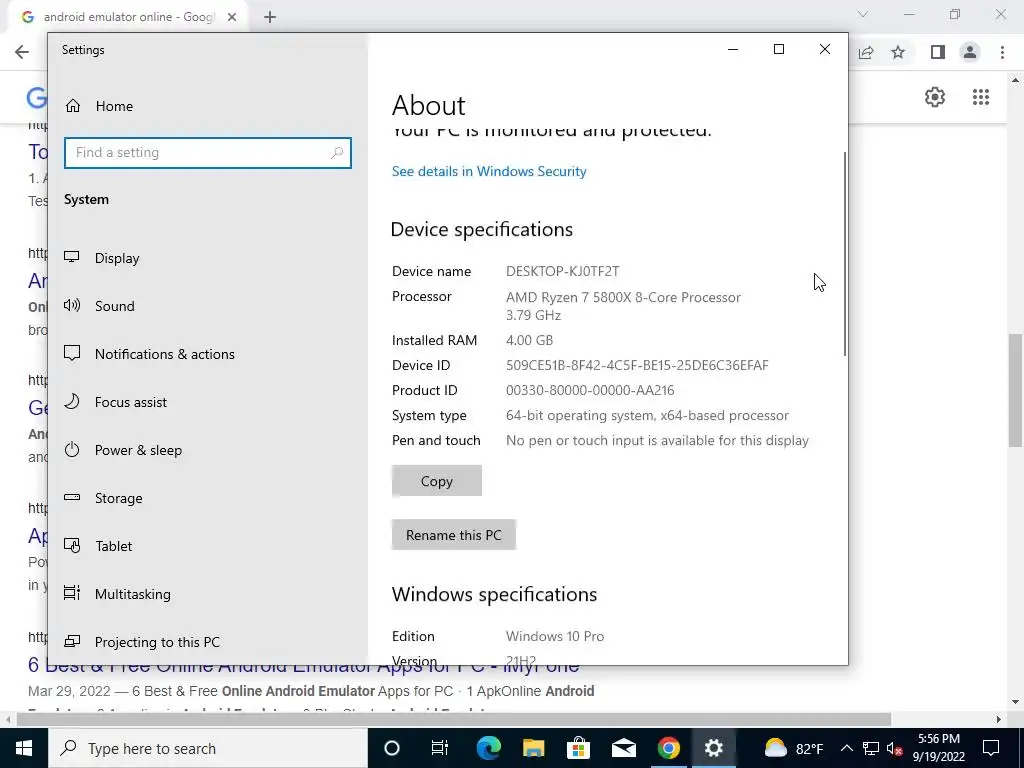Open the weather widget showing 82°F

(x=793, y=748)
